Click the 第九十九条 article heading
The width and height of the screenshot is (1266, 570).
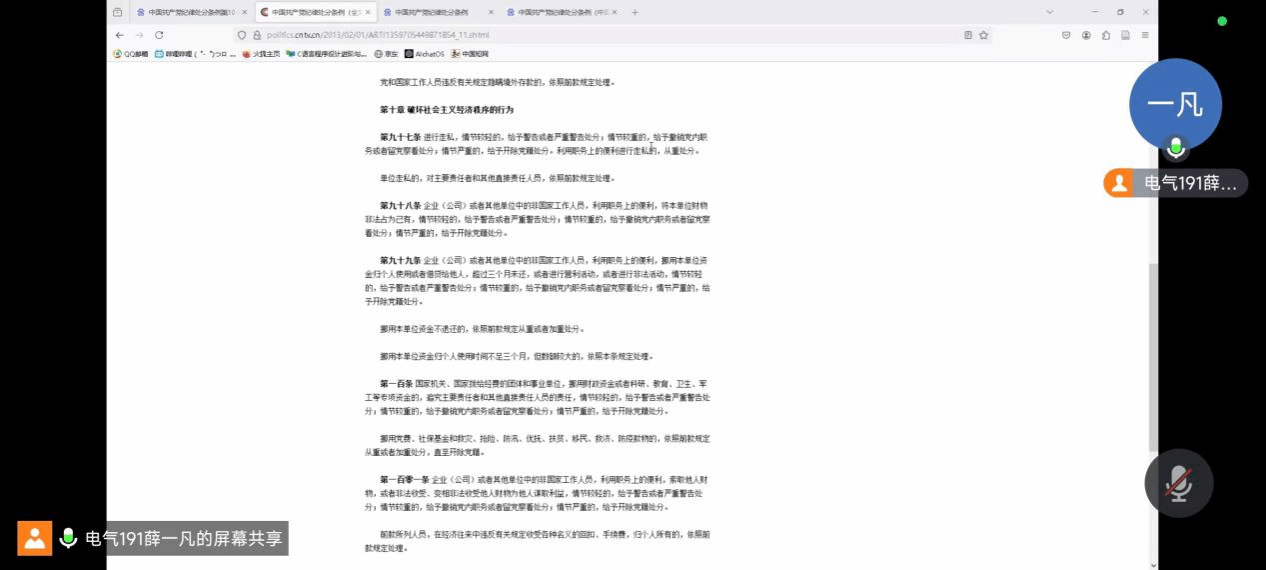(399, 260)
